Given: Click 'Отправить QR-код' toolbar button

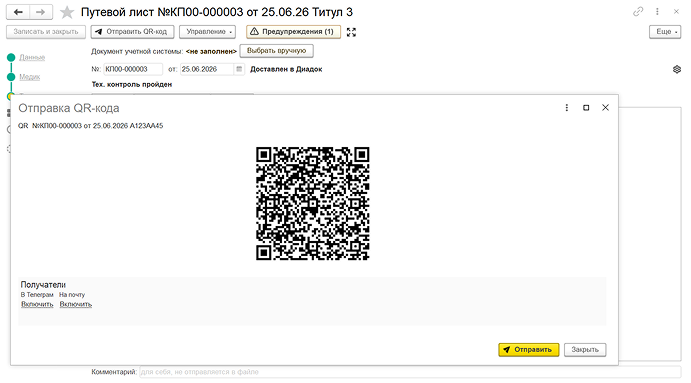Looking at the screenshot, I should click(132, 32).
